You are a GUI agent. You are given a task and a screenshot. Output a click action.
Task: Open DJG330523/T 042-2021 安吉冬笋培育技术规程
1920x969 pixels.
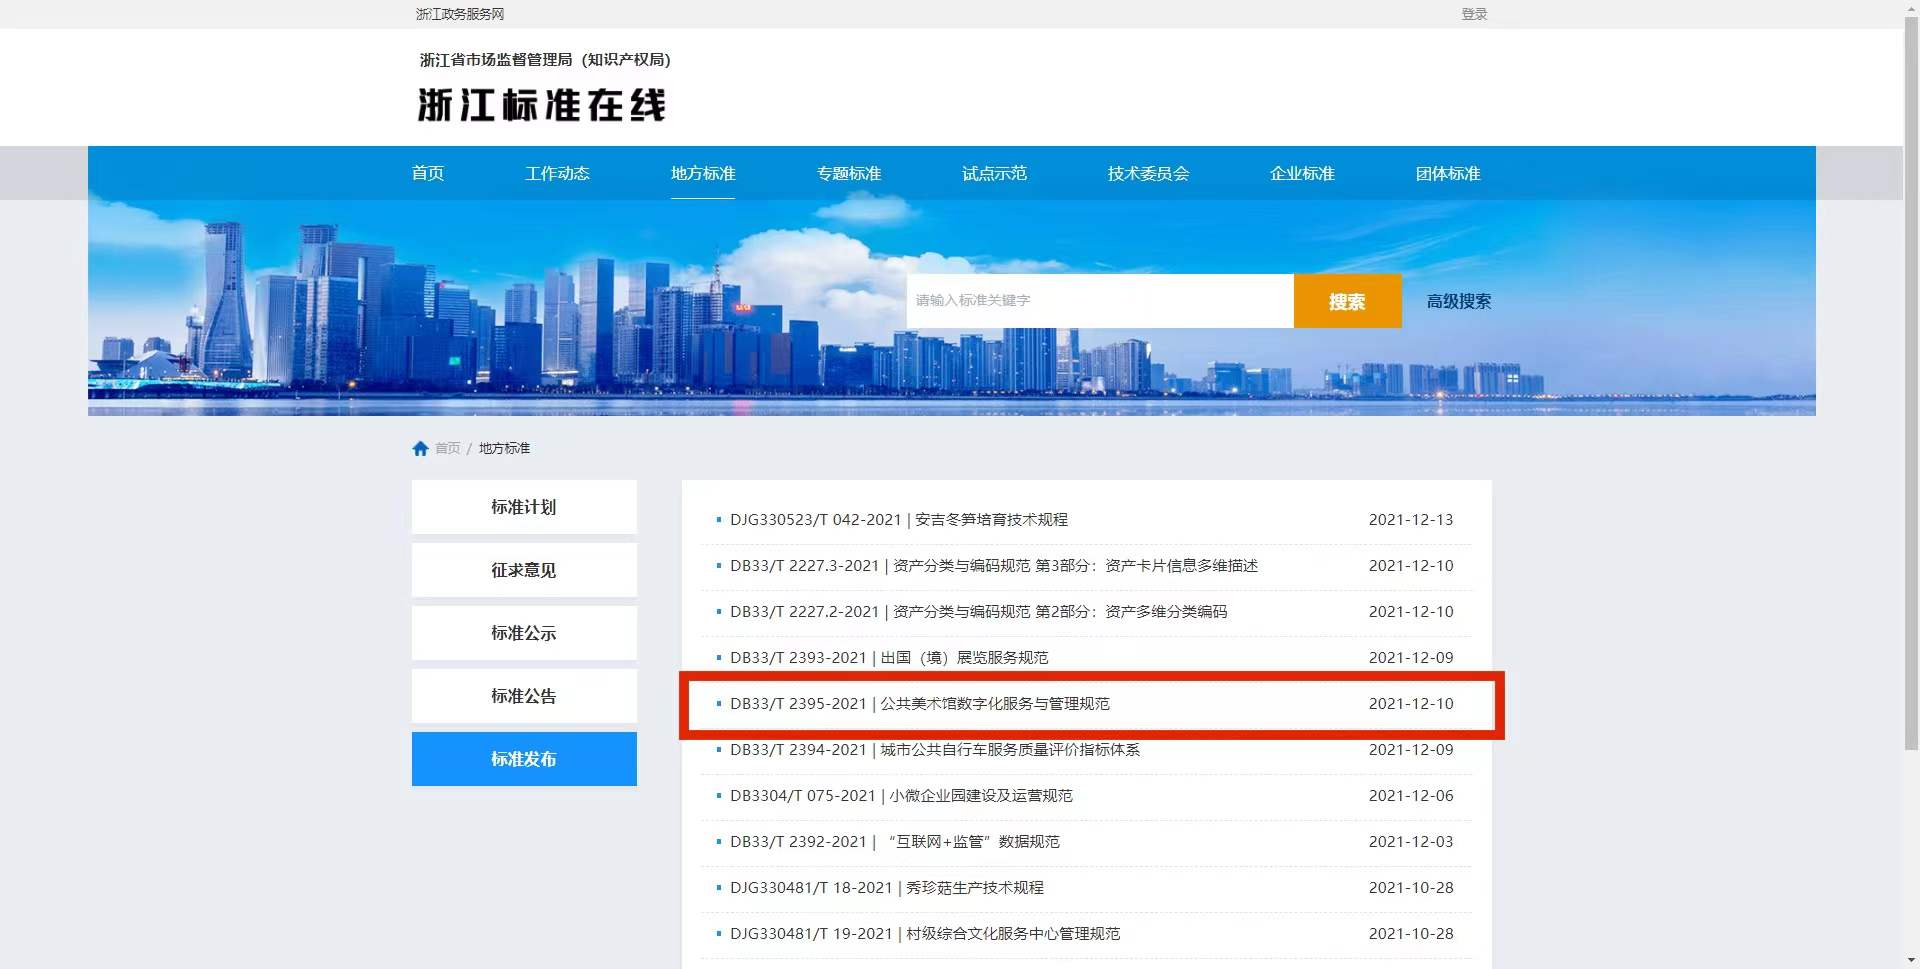pos(899,520)
